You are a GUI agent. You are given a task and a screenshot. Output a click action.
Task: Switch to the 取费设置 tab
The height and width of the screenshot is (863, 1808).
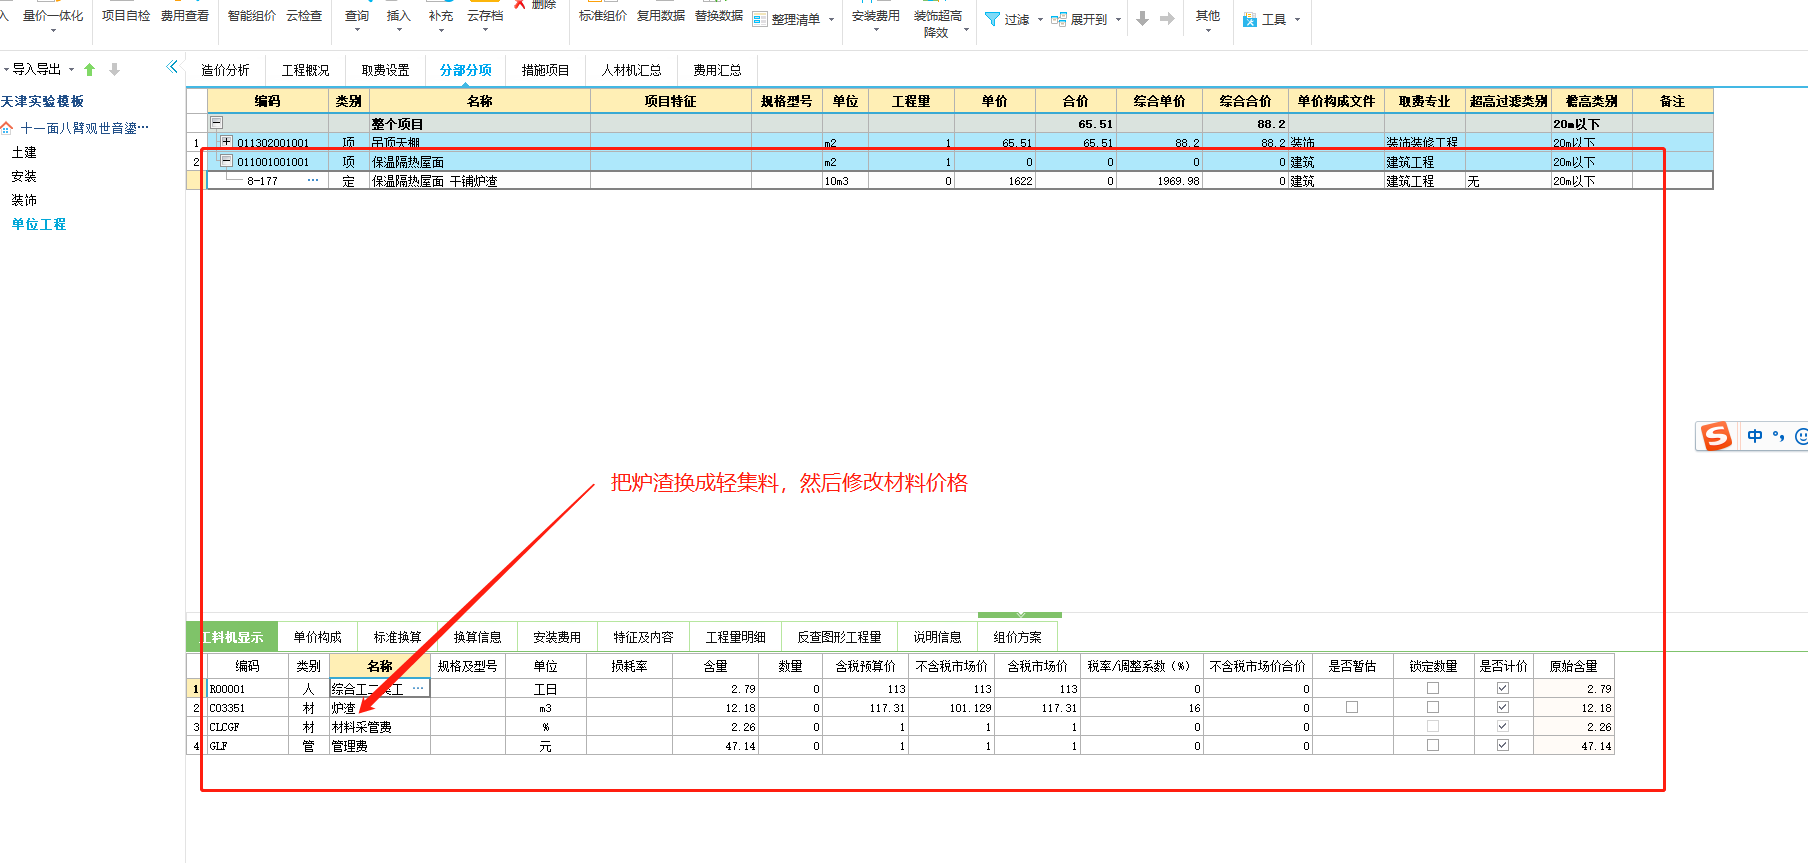385,70
